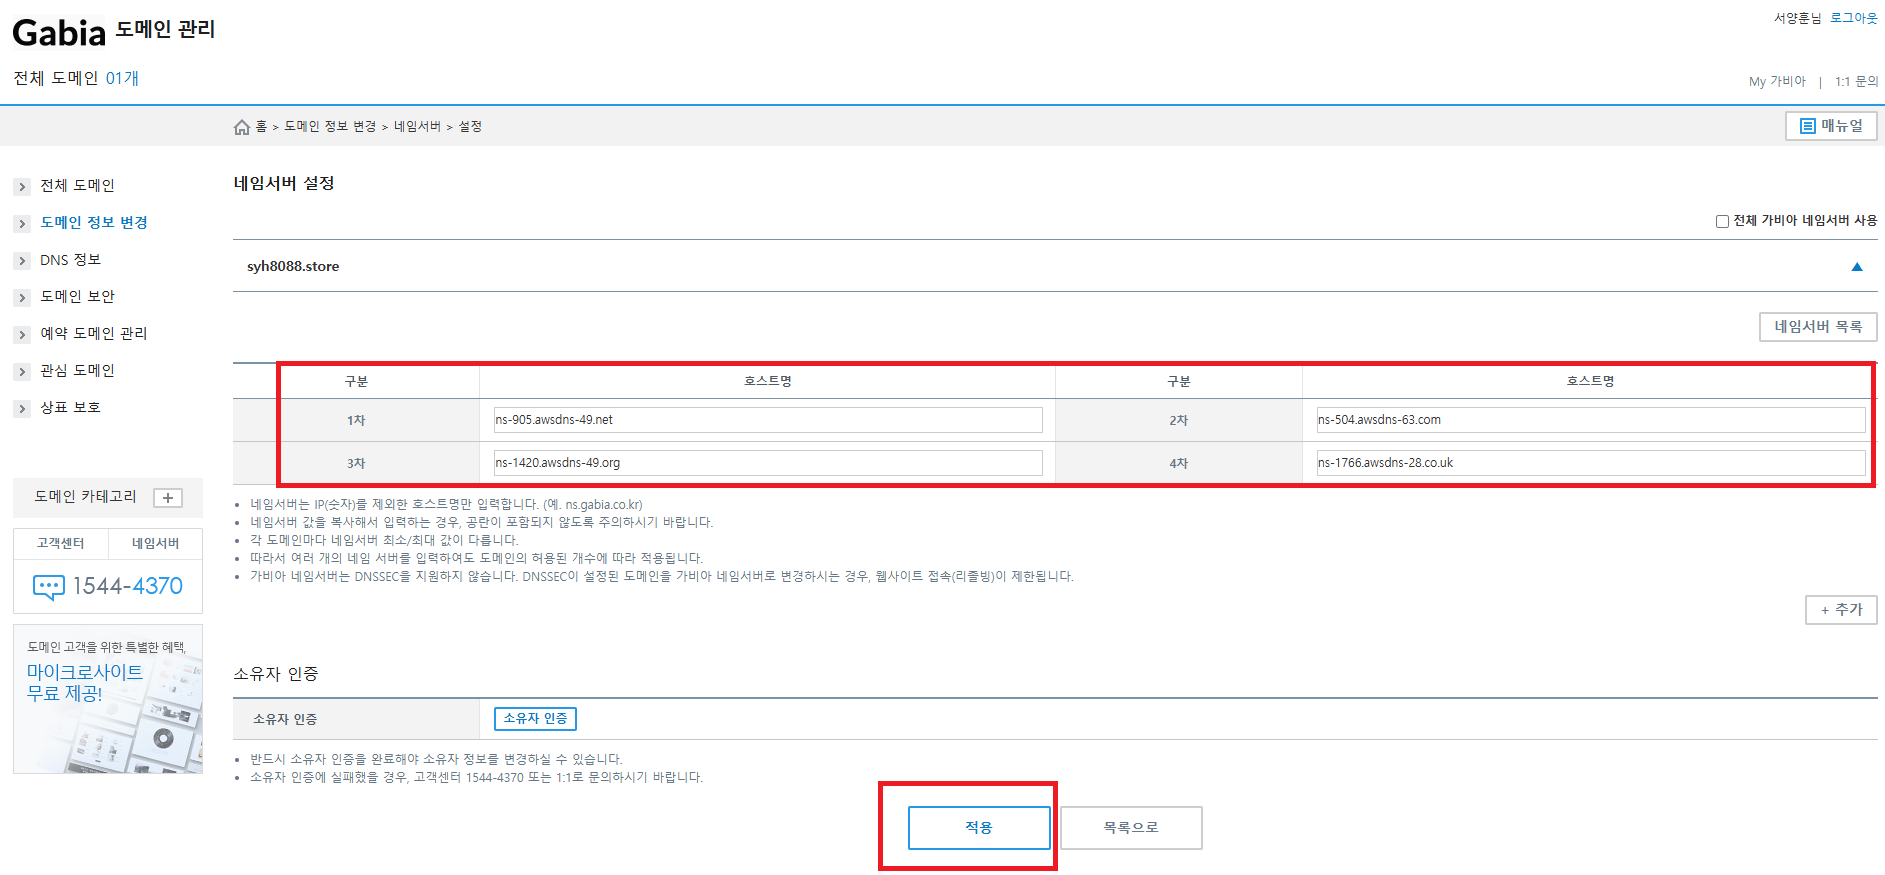Click plus icon next to 도메인 카테고리

168,498
